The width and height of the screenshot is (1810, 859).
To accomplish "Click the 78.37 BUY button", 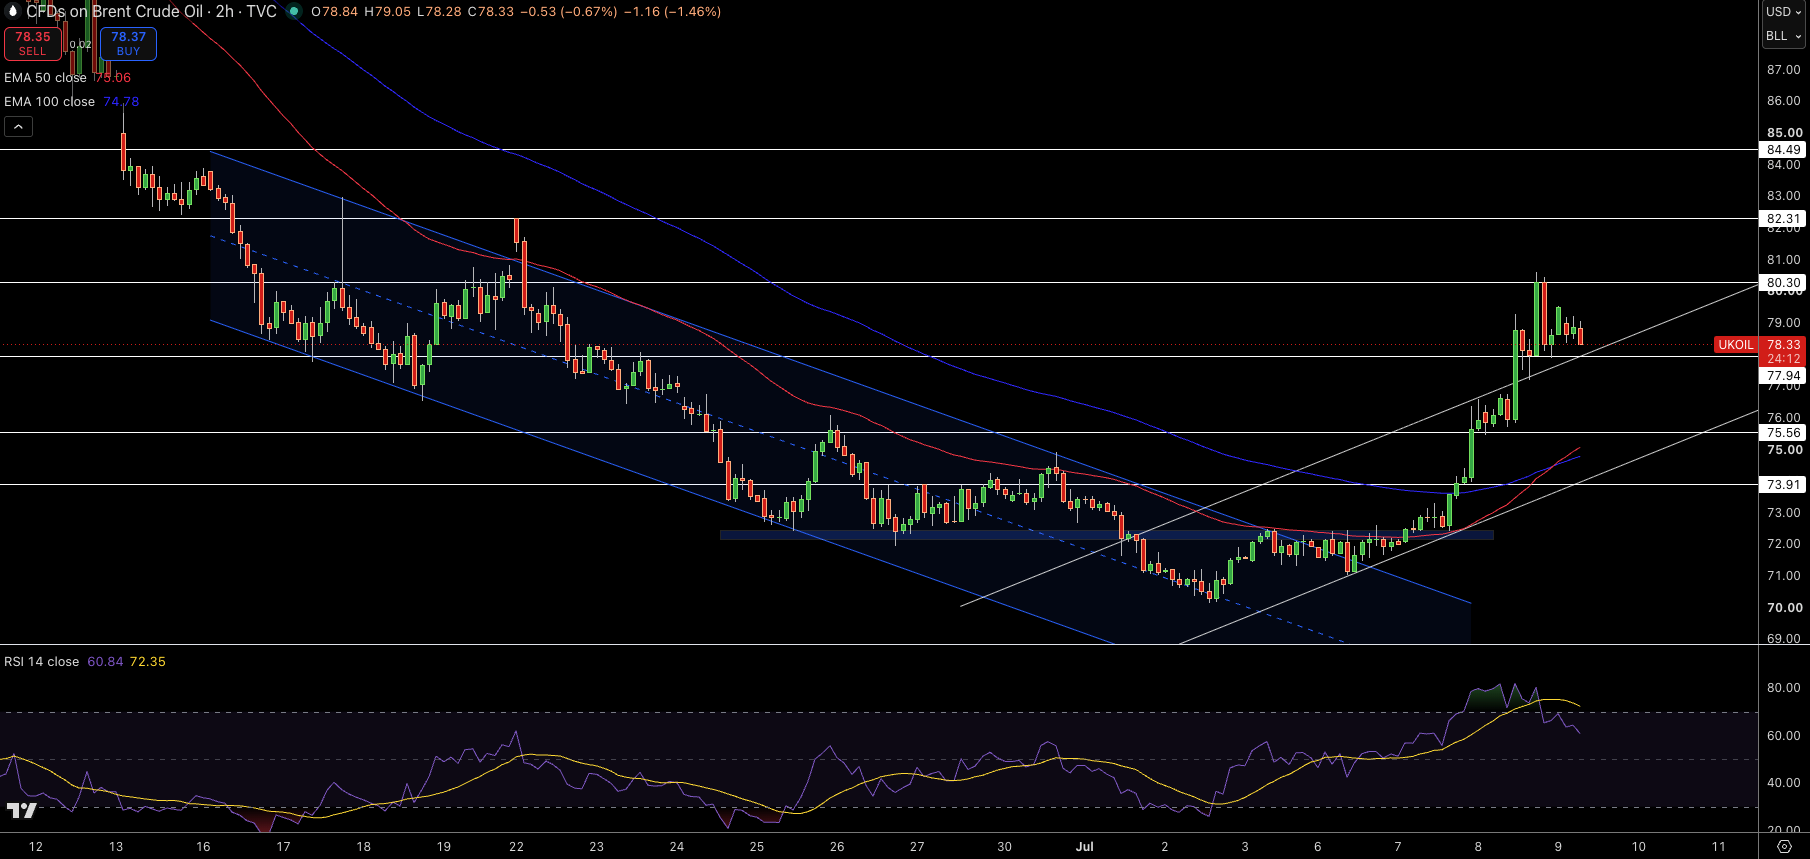I will [x=128, y=43].
